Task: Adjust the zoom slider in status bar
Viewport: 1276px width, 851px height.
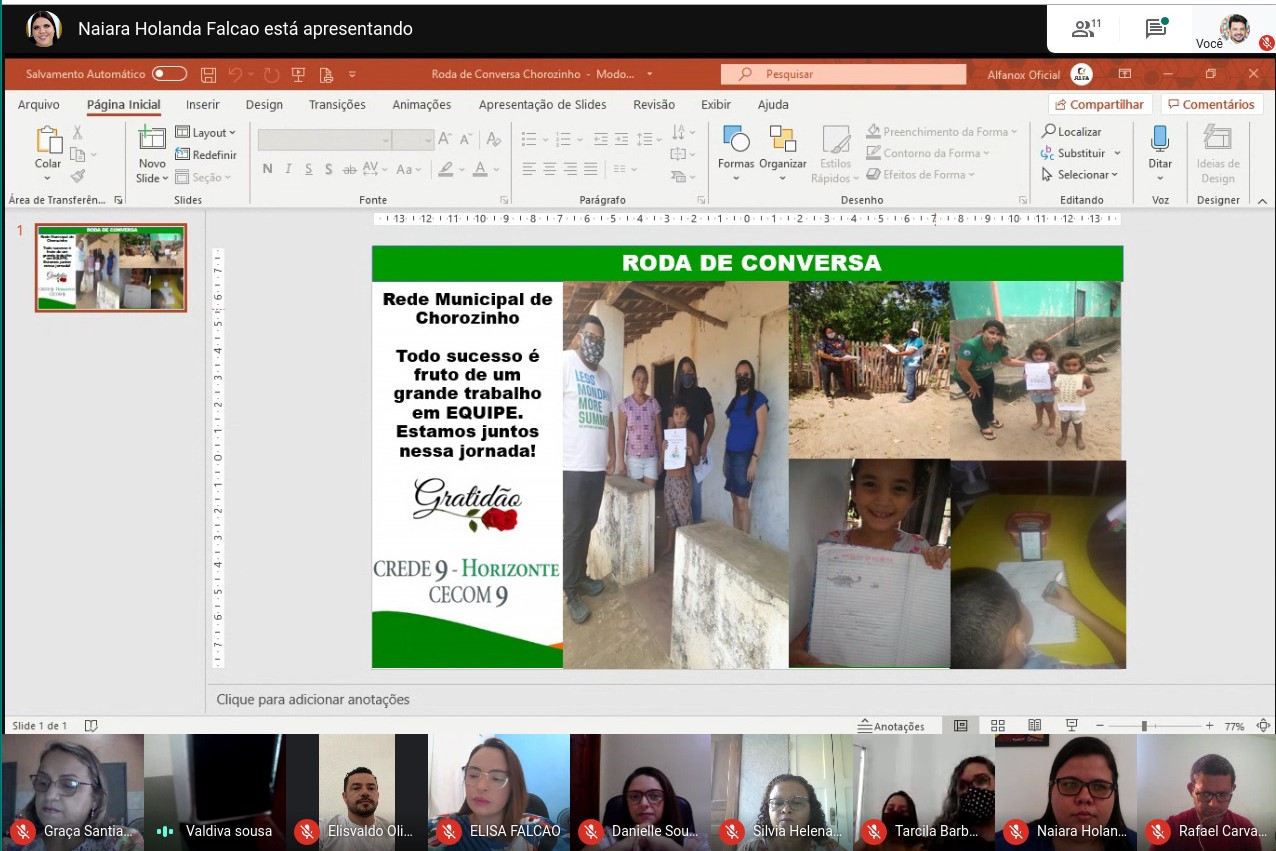Action: [1144, 726]
